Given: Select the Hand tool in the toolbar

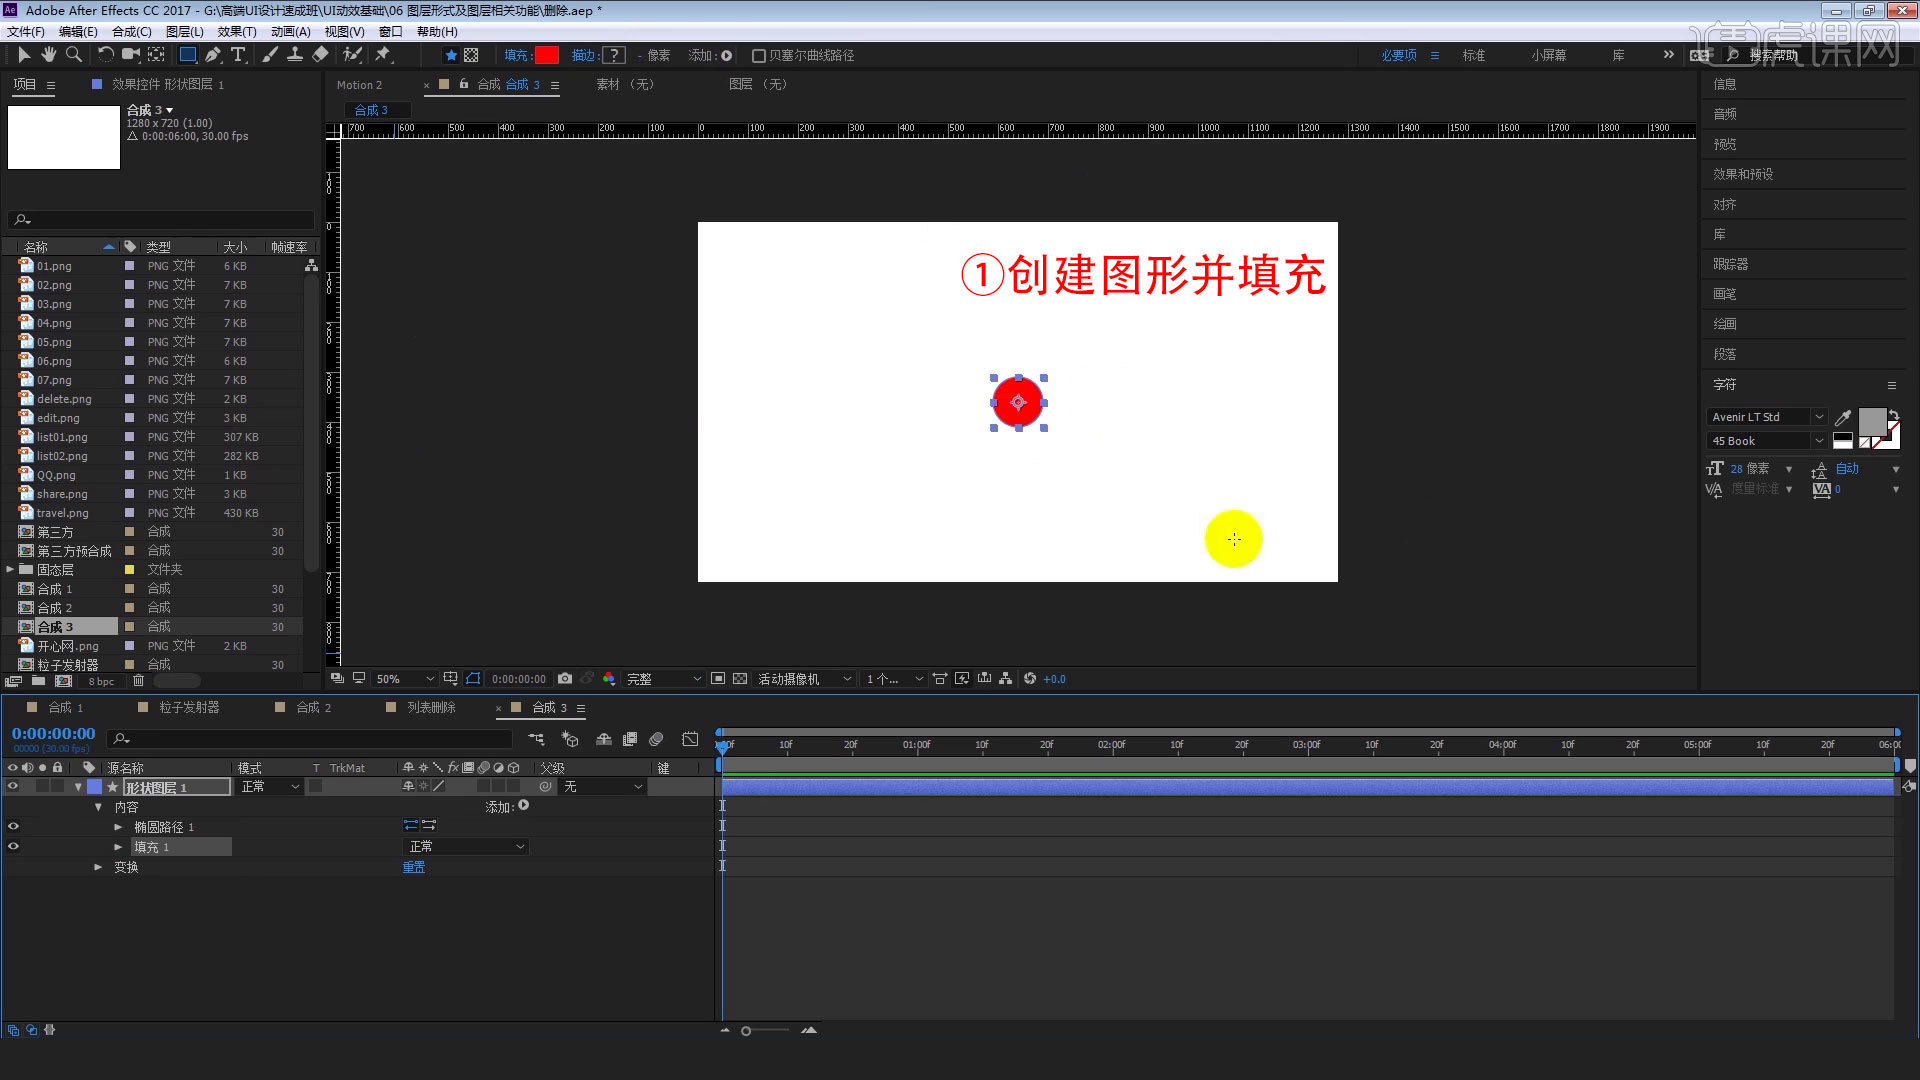Looking at the screenshot, I should tap(48, 55).
